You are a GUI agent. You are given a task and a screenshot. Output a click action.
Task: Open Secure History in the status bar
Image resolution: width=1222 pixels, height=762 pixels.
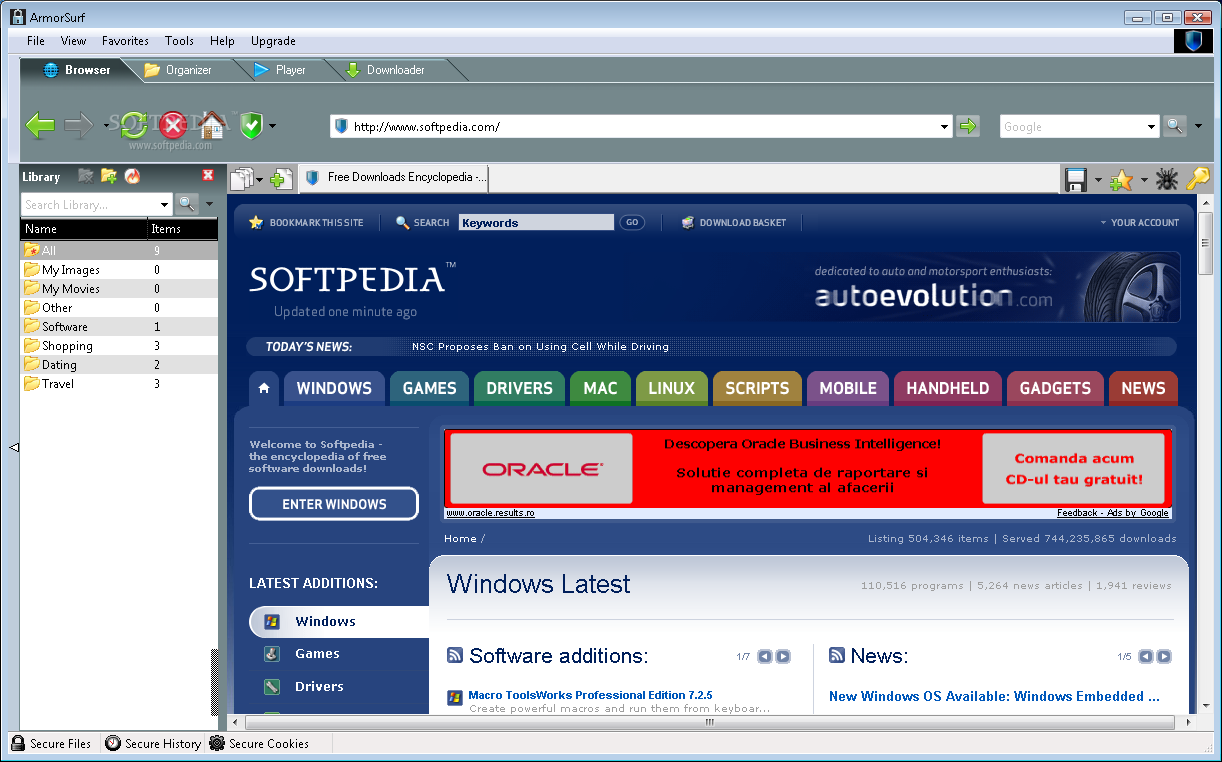coord(153,743)
